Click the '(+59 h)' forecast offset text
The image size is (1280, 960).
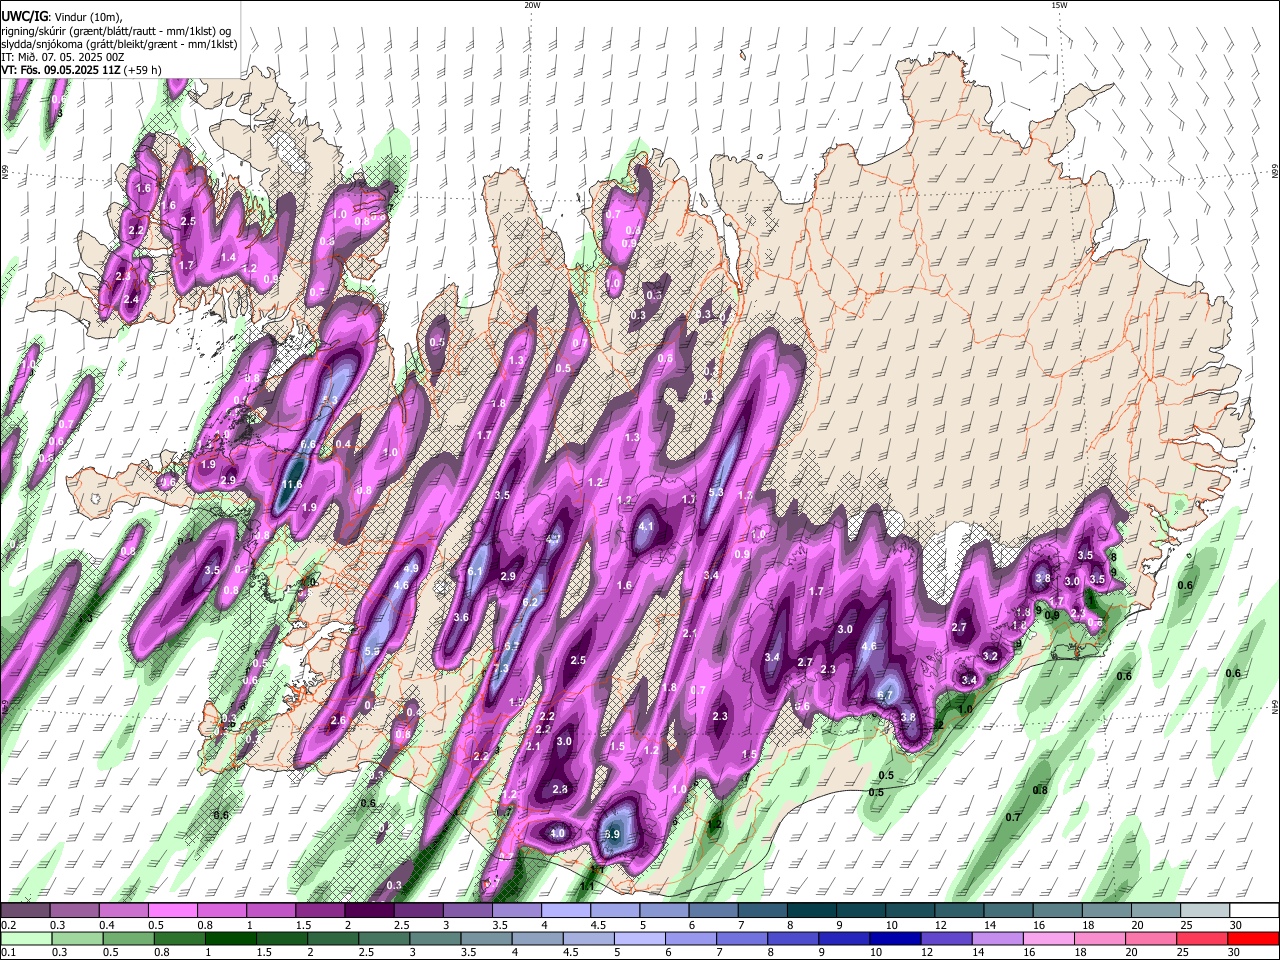pos(143,70)
